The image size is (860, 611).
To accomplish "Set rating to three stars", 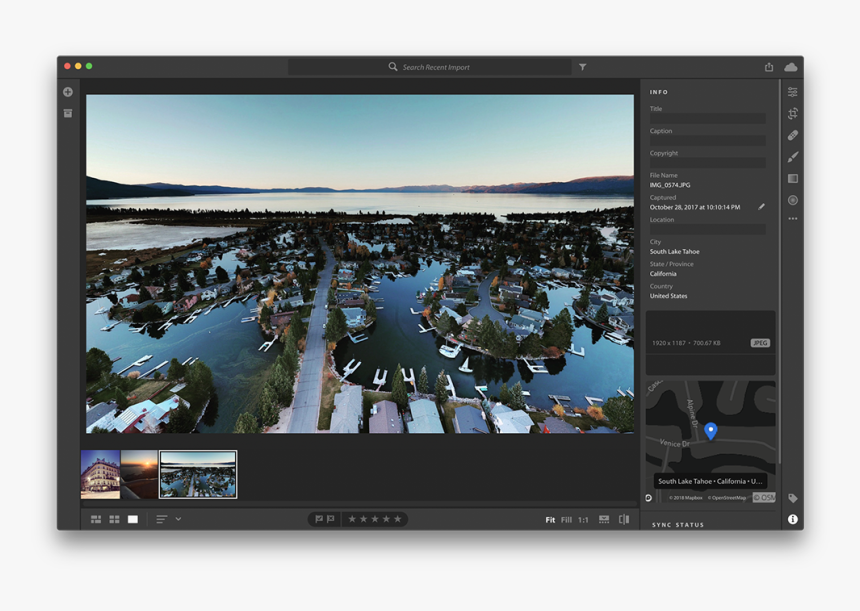I will point(375,519).
